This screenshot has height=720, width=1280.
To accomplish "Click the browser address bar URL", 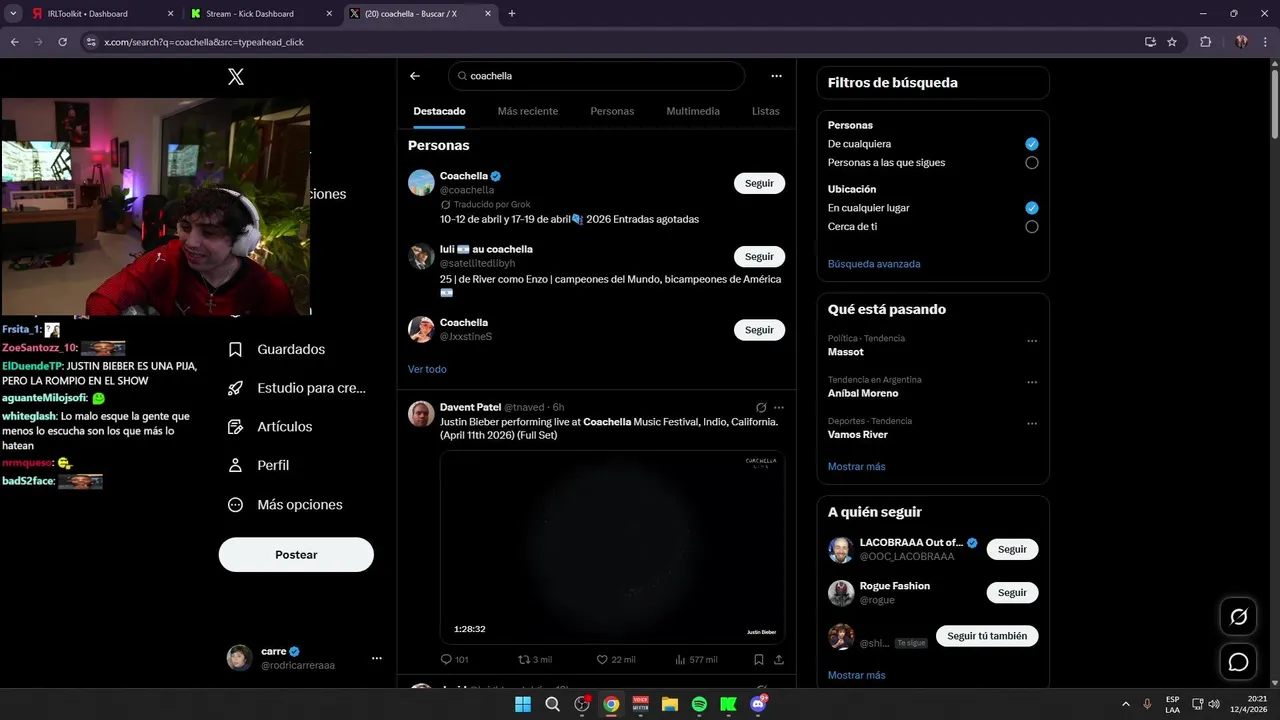I will coord(204,42).
